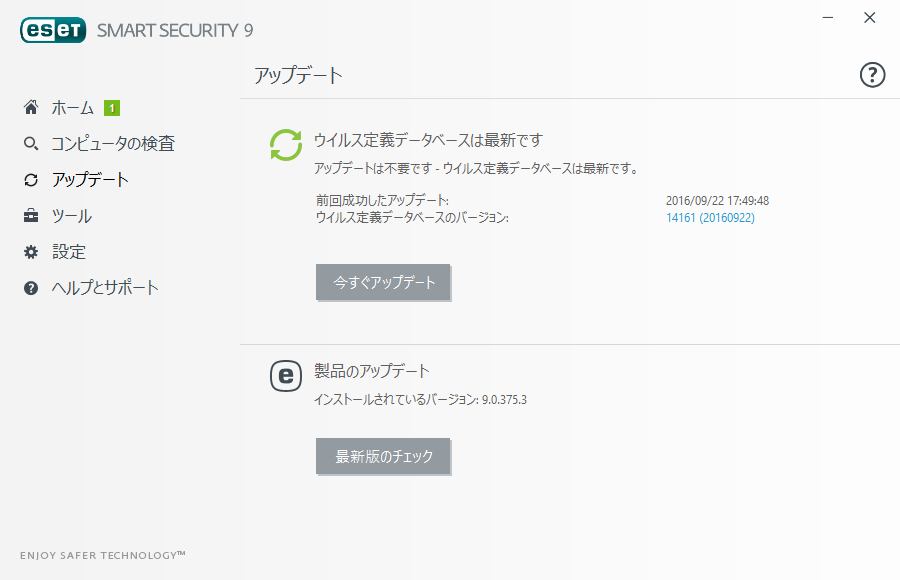This screenshot has height=580, width=900.
Task: Click the 今すぐアップデート button
Action: [383, 282]
